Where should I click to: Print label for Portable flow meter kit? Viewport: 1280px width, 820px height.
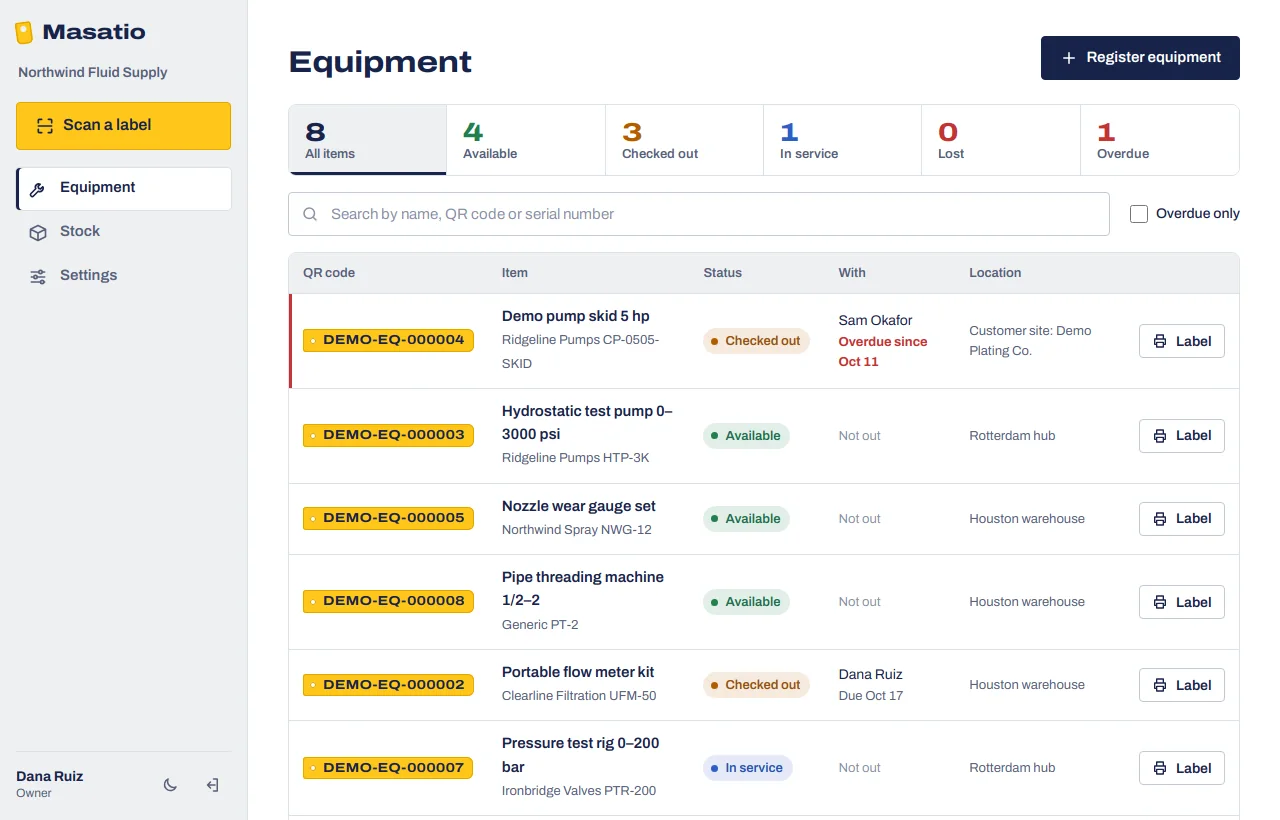(x=1182, y=685)
